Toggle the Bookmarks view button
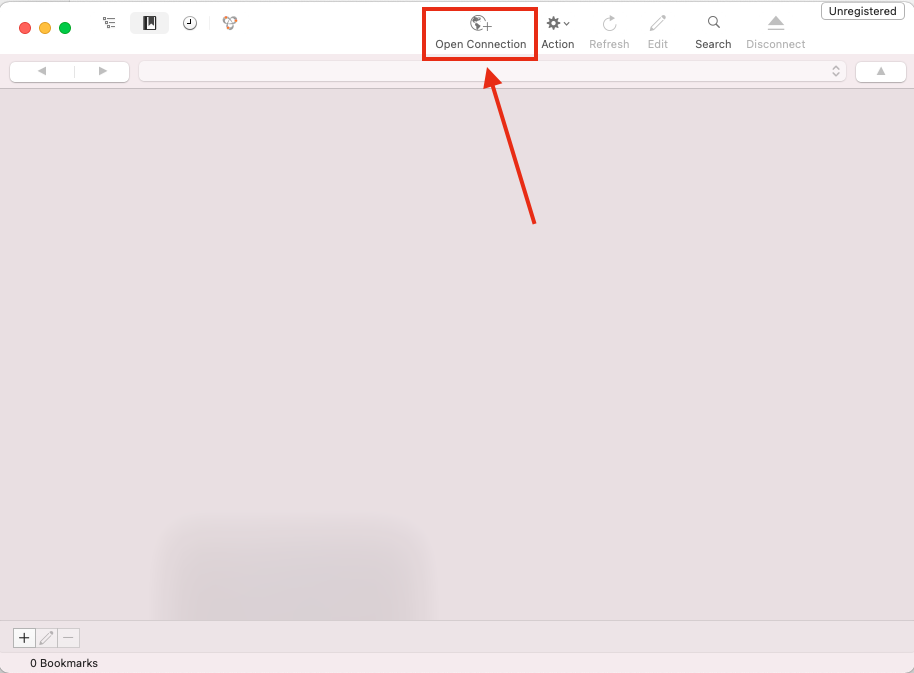The height and width of the screenshot is (673, 914). 150,23
